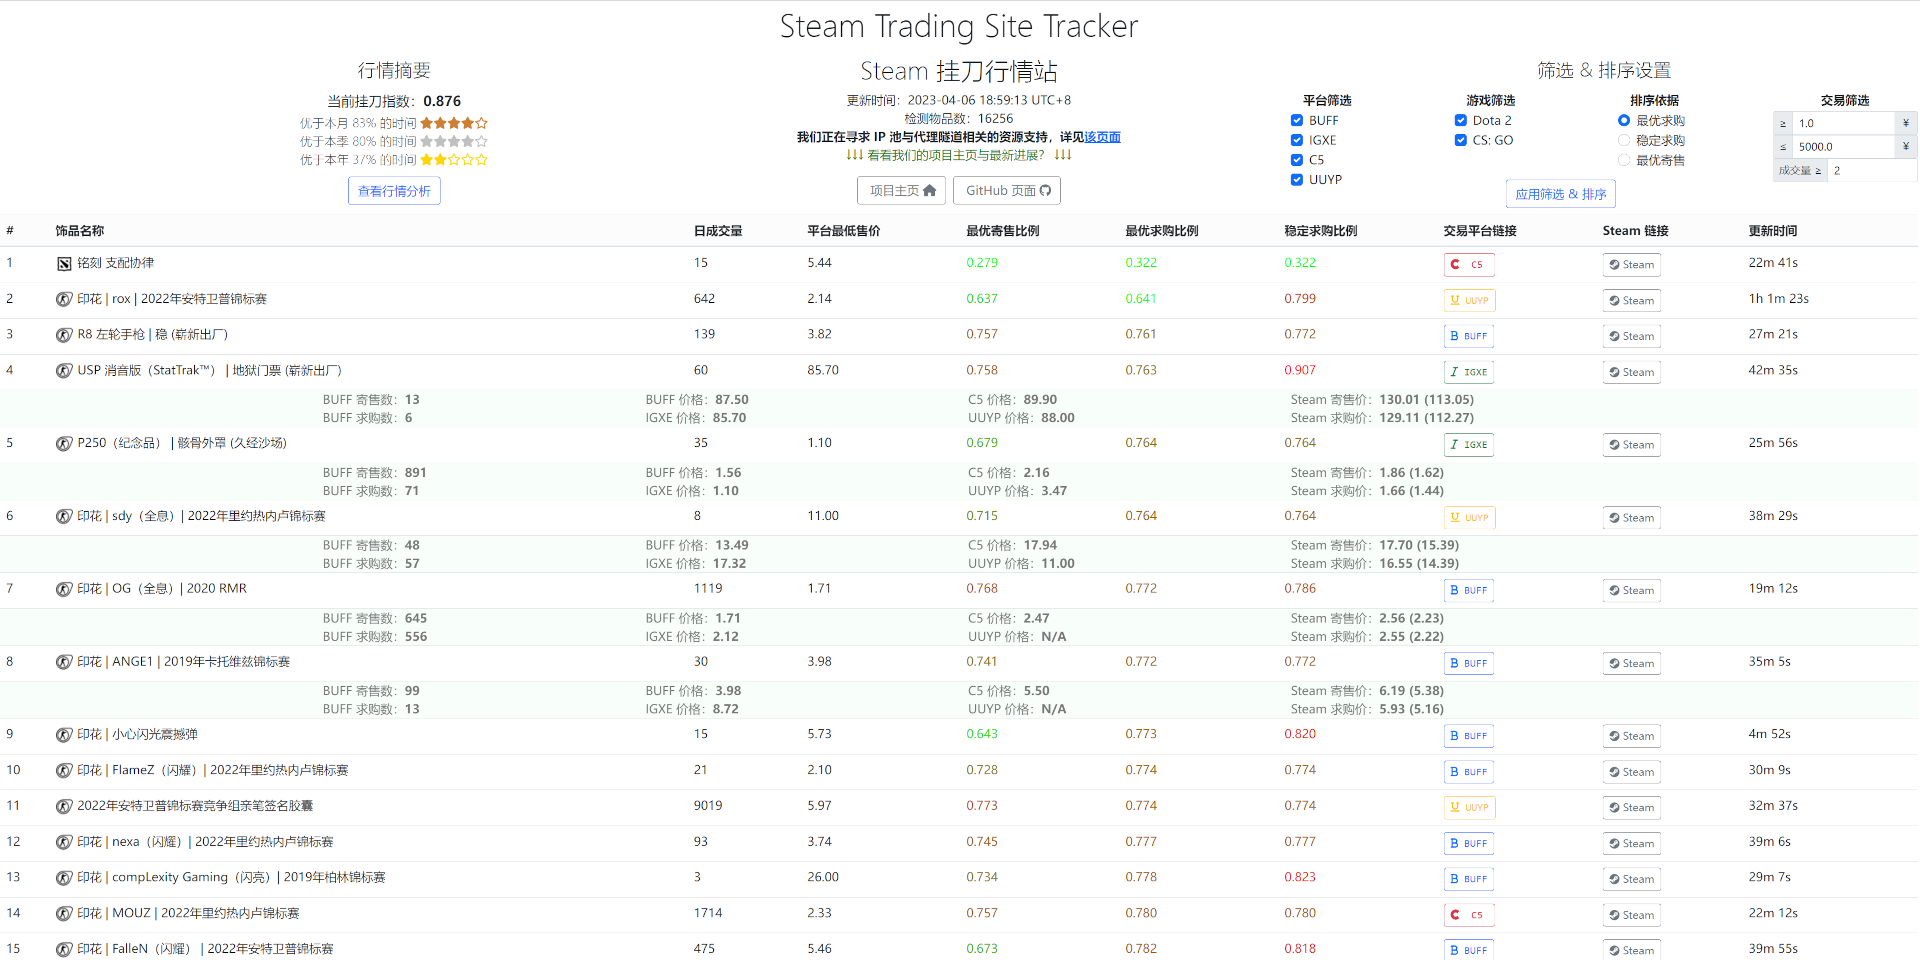Select the 最优求购 sort option
This screenshot has height=960, width=1920.
coord(1624,121)
